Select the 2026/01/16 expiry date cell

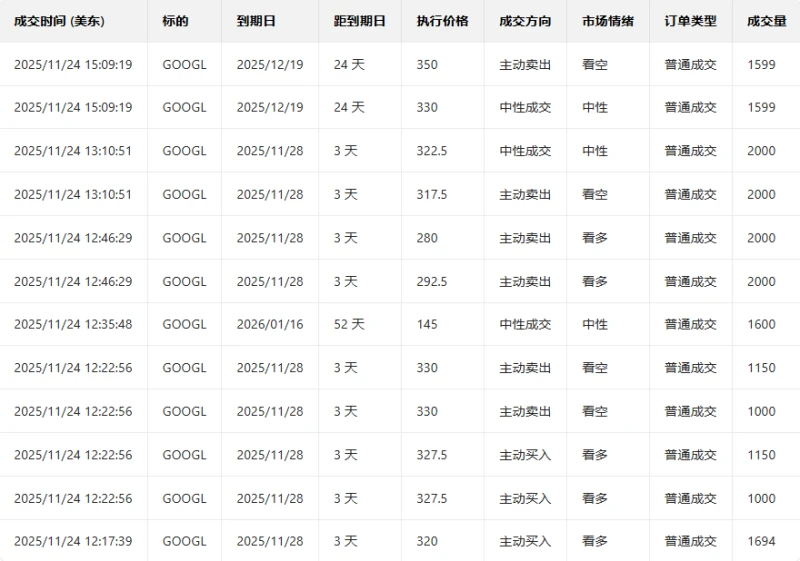pyautogui.click(x=269, y=324)
